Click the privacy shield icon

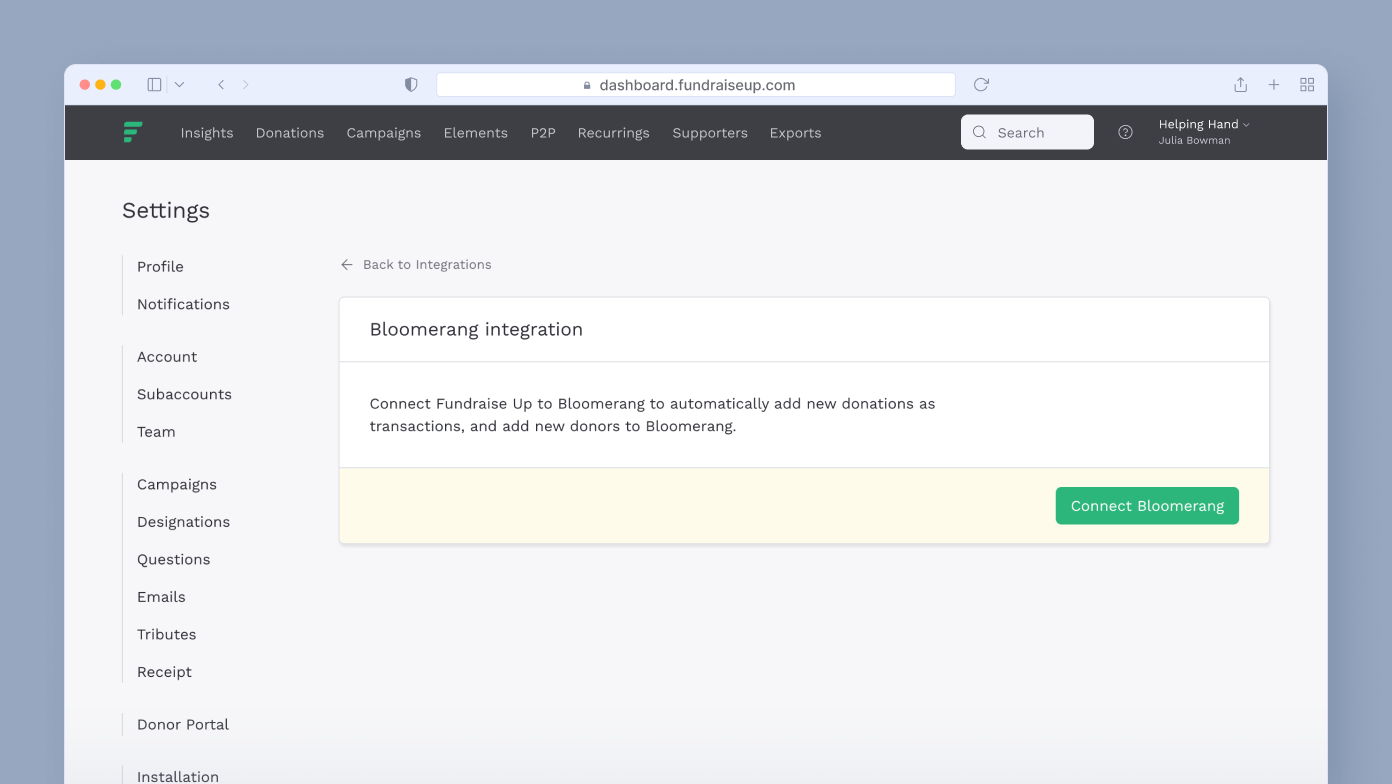[411, 85]
